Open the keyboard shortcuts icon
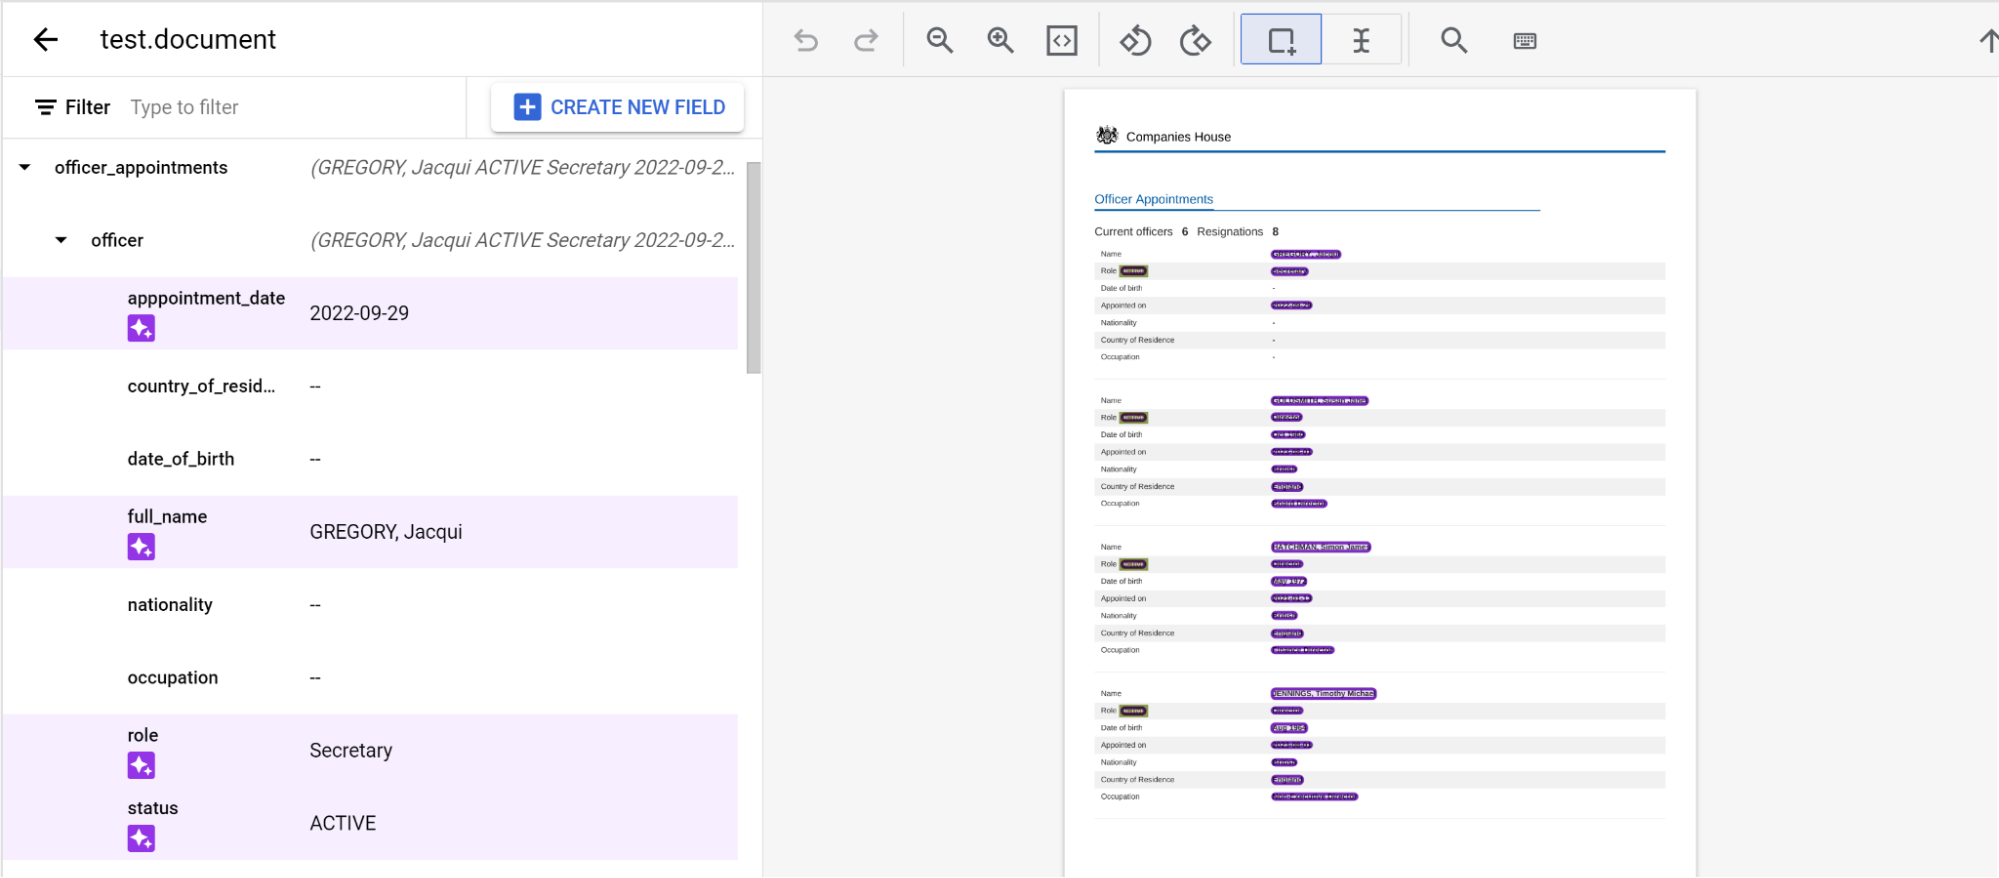The width and height of the screenshot is (1999, 878). coord(1524,41)
